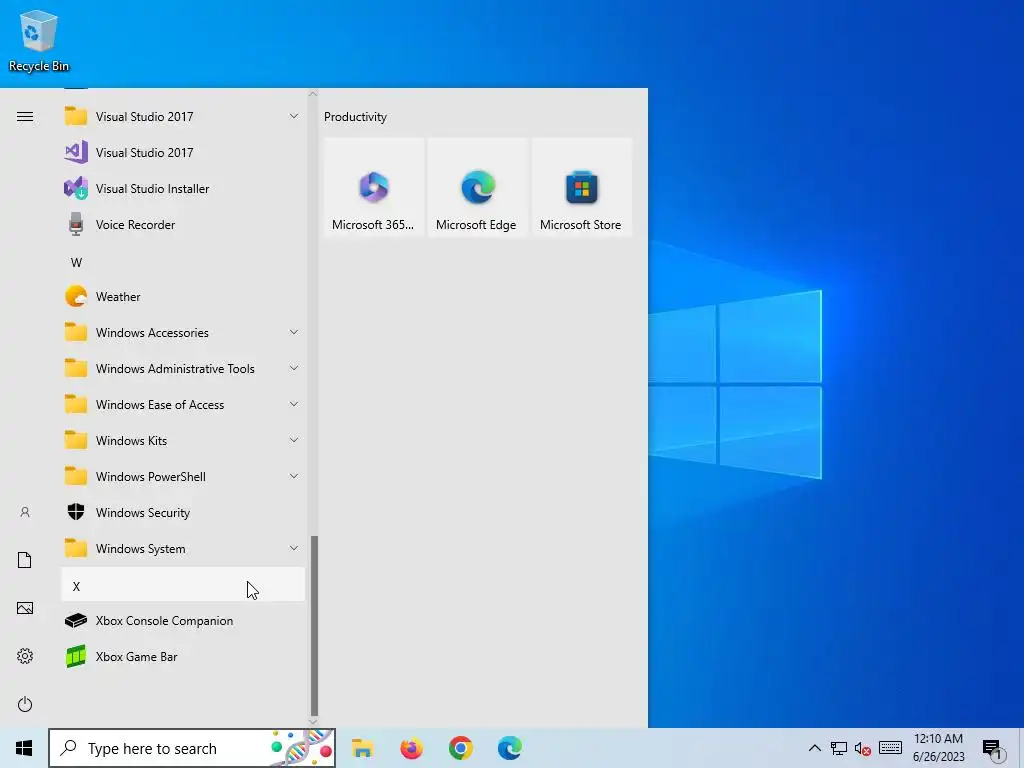Show hidden tray icons chevron

[814, 748]
